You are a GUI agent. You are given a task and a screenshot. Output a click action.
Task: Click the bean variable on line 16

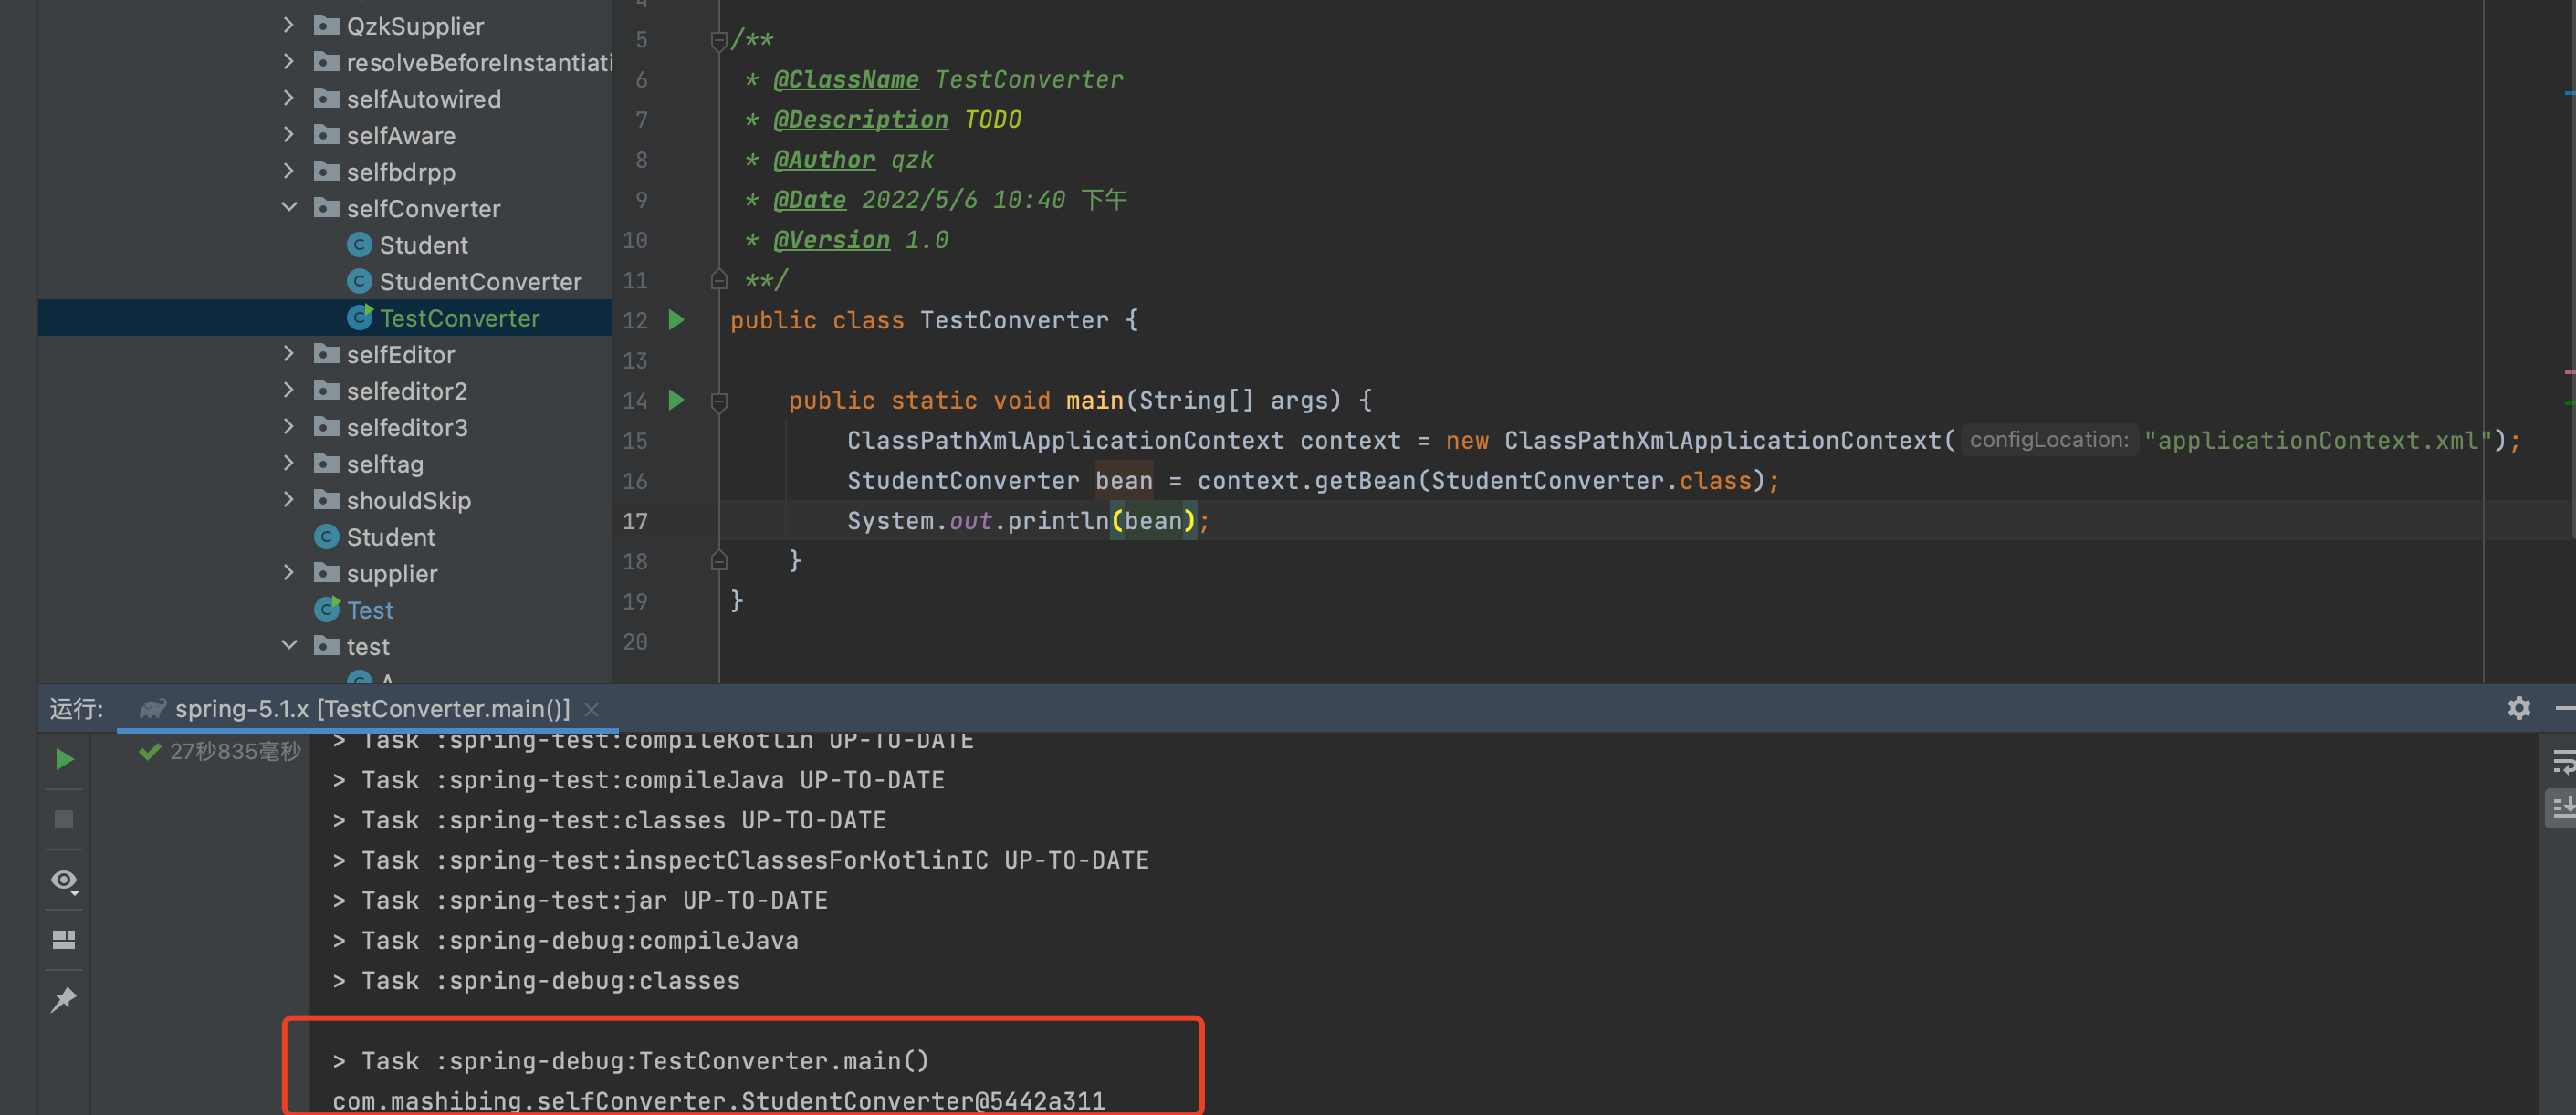1124,481
